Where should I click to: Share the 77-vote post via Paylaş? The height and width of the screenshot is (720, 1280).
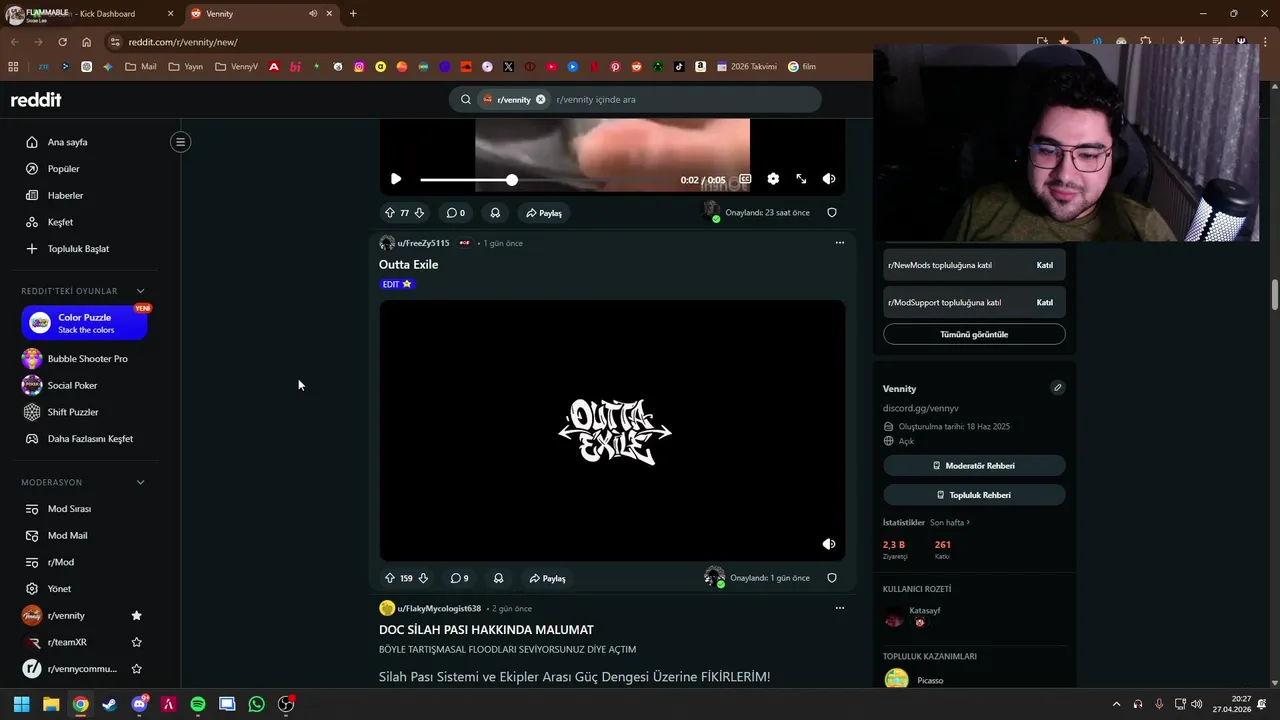pos(545,213)
